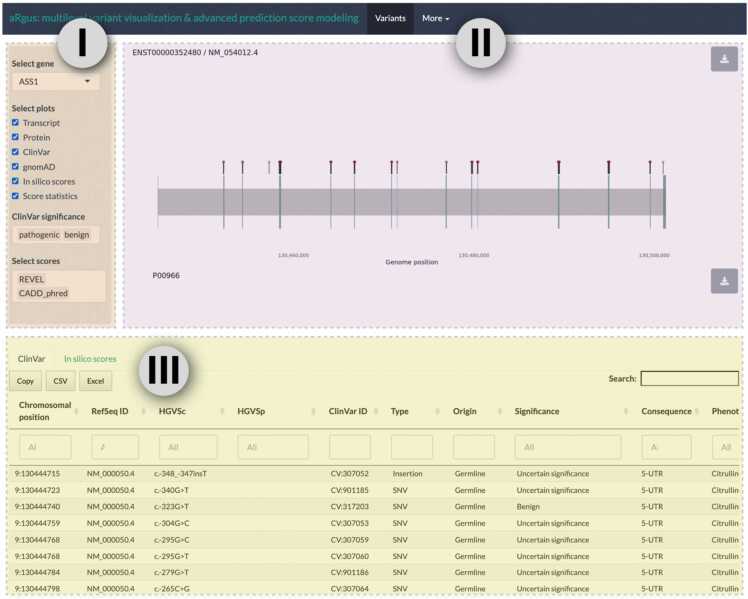Image resolution: width=748 pixels, height=599 pixels.
Task: Click the table Search input field
Action: click(x=689, y=379)
